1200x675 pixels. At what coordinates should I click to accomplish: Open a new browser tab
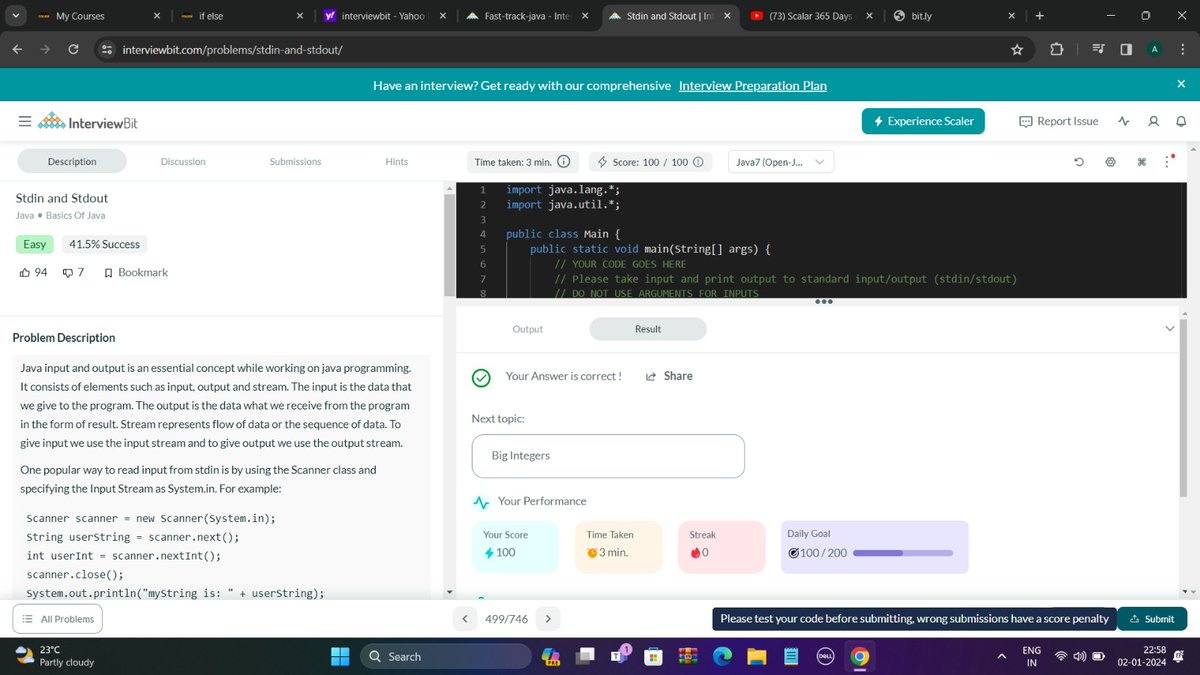pyautogui.click(x=1039, y=16)
